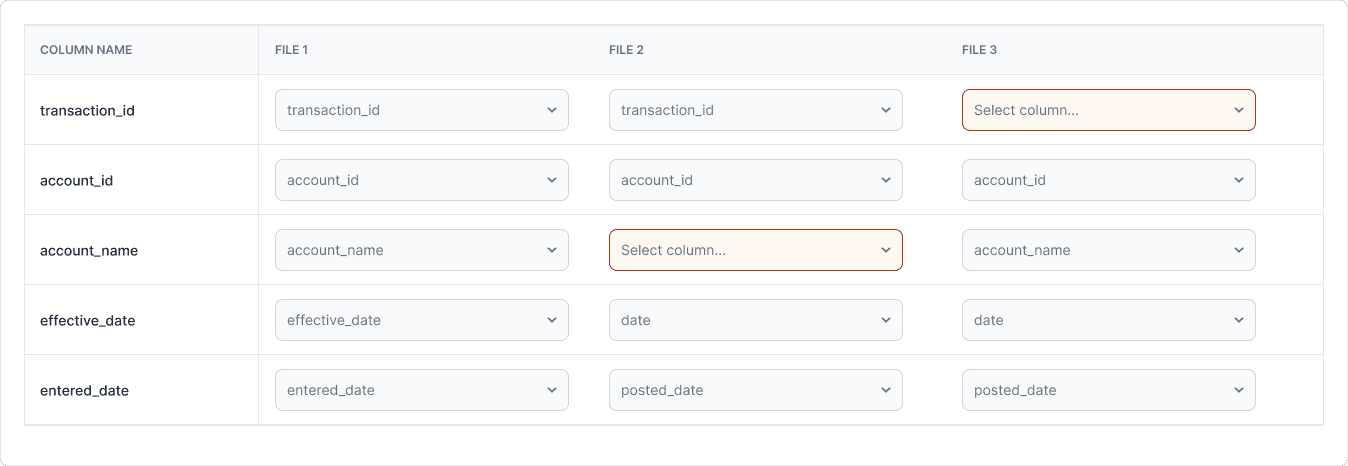Expand File 3 posted_date dropdown

1108,390
